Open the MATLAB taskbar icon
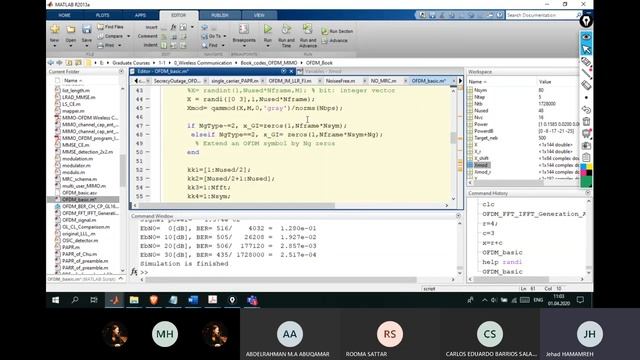Viewport: 640px width, 360px height. (x=114, y=300)
